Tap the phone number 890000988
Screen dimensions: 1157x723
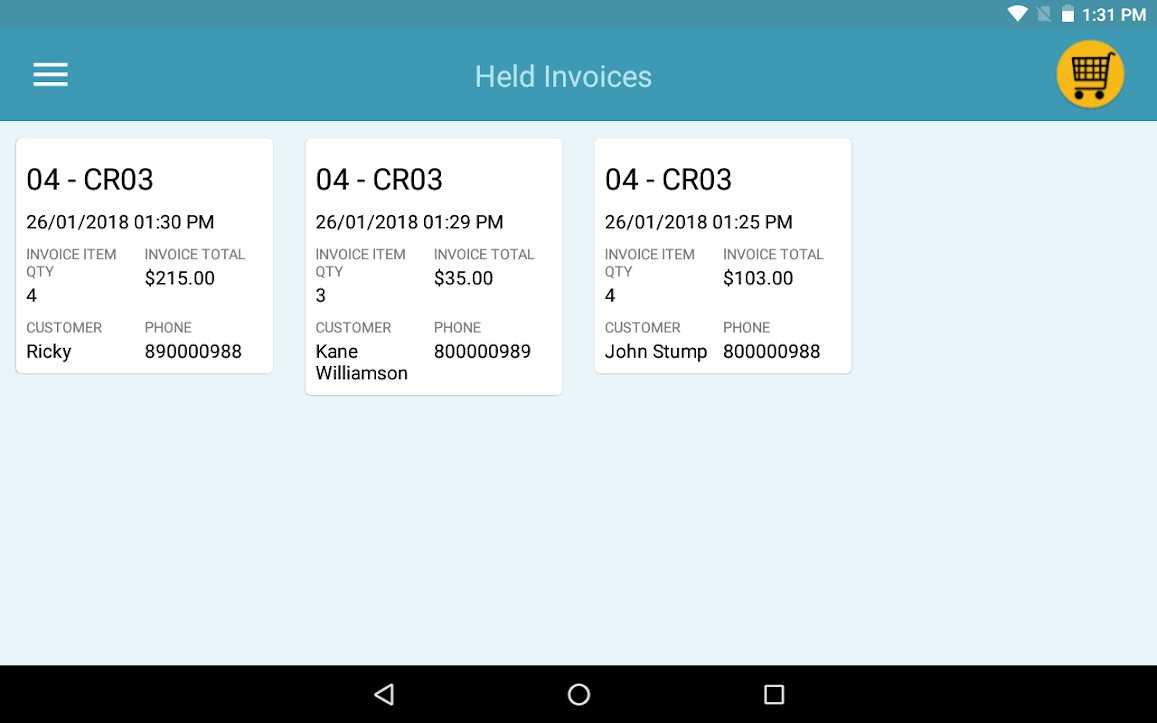tap(193, 351)
